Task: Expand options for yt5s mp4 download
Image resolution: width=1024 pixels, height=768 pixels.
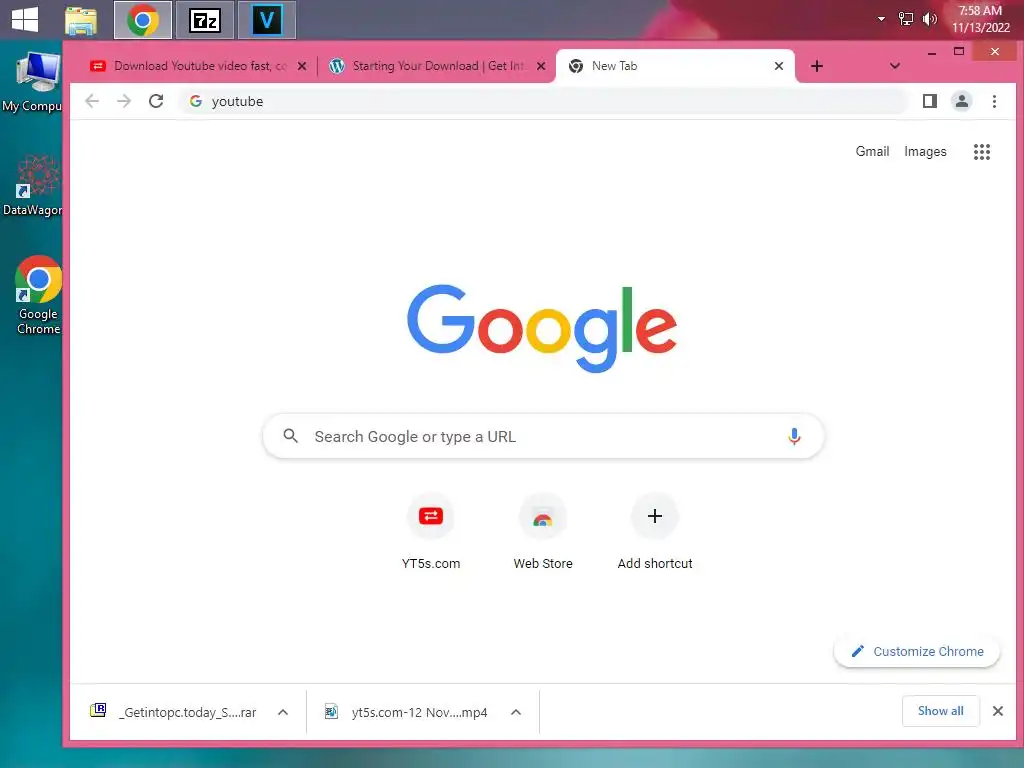Action: coord(516,712)
